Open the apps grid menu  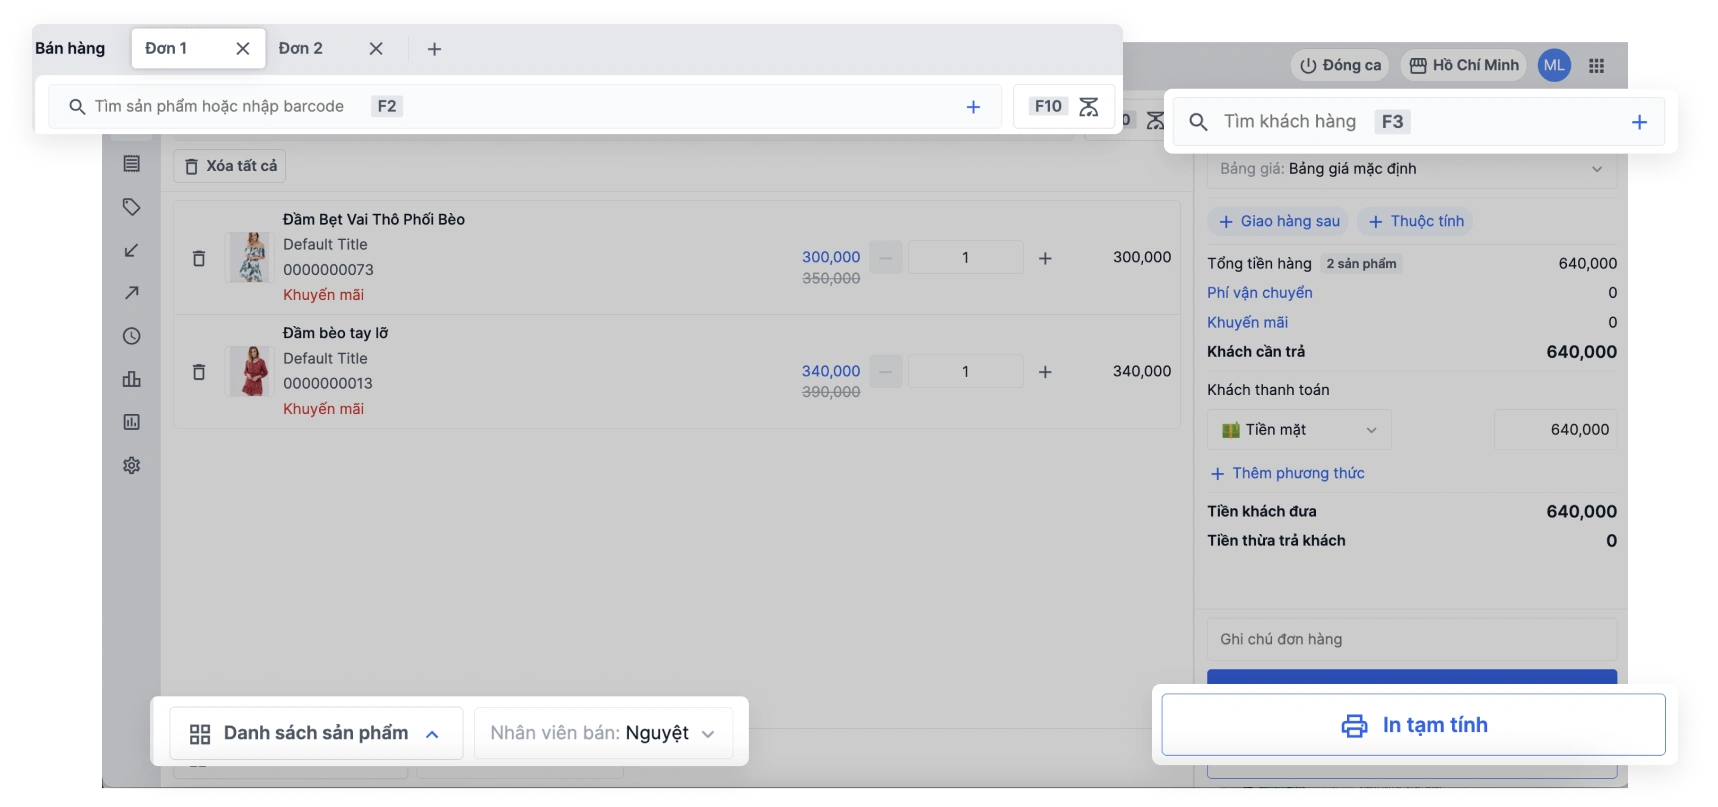tap(1597, 65)
